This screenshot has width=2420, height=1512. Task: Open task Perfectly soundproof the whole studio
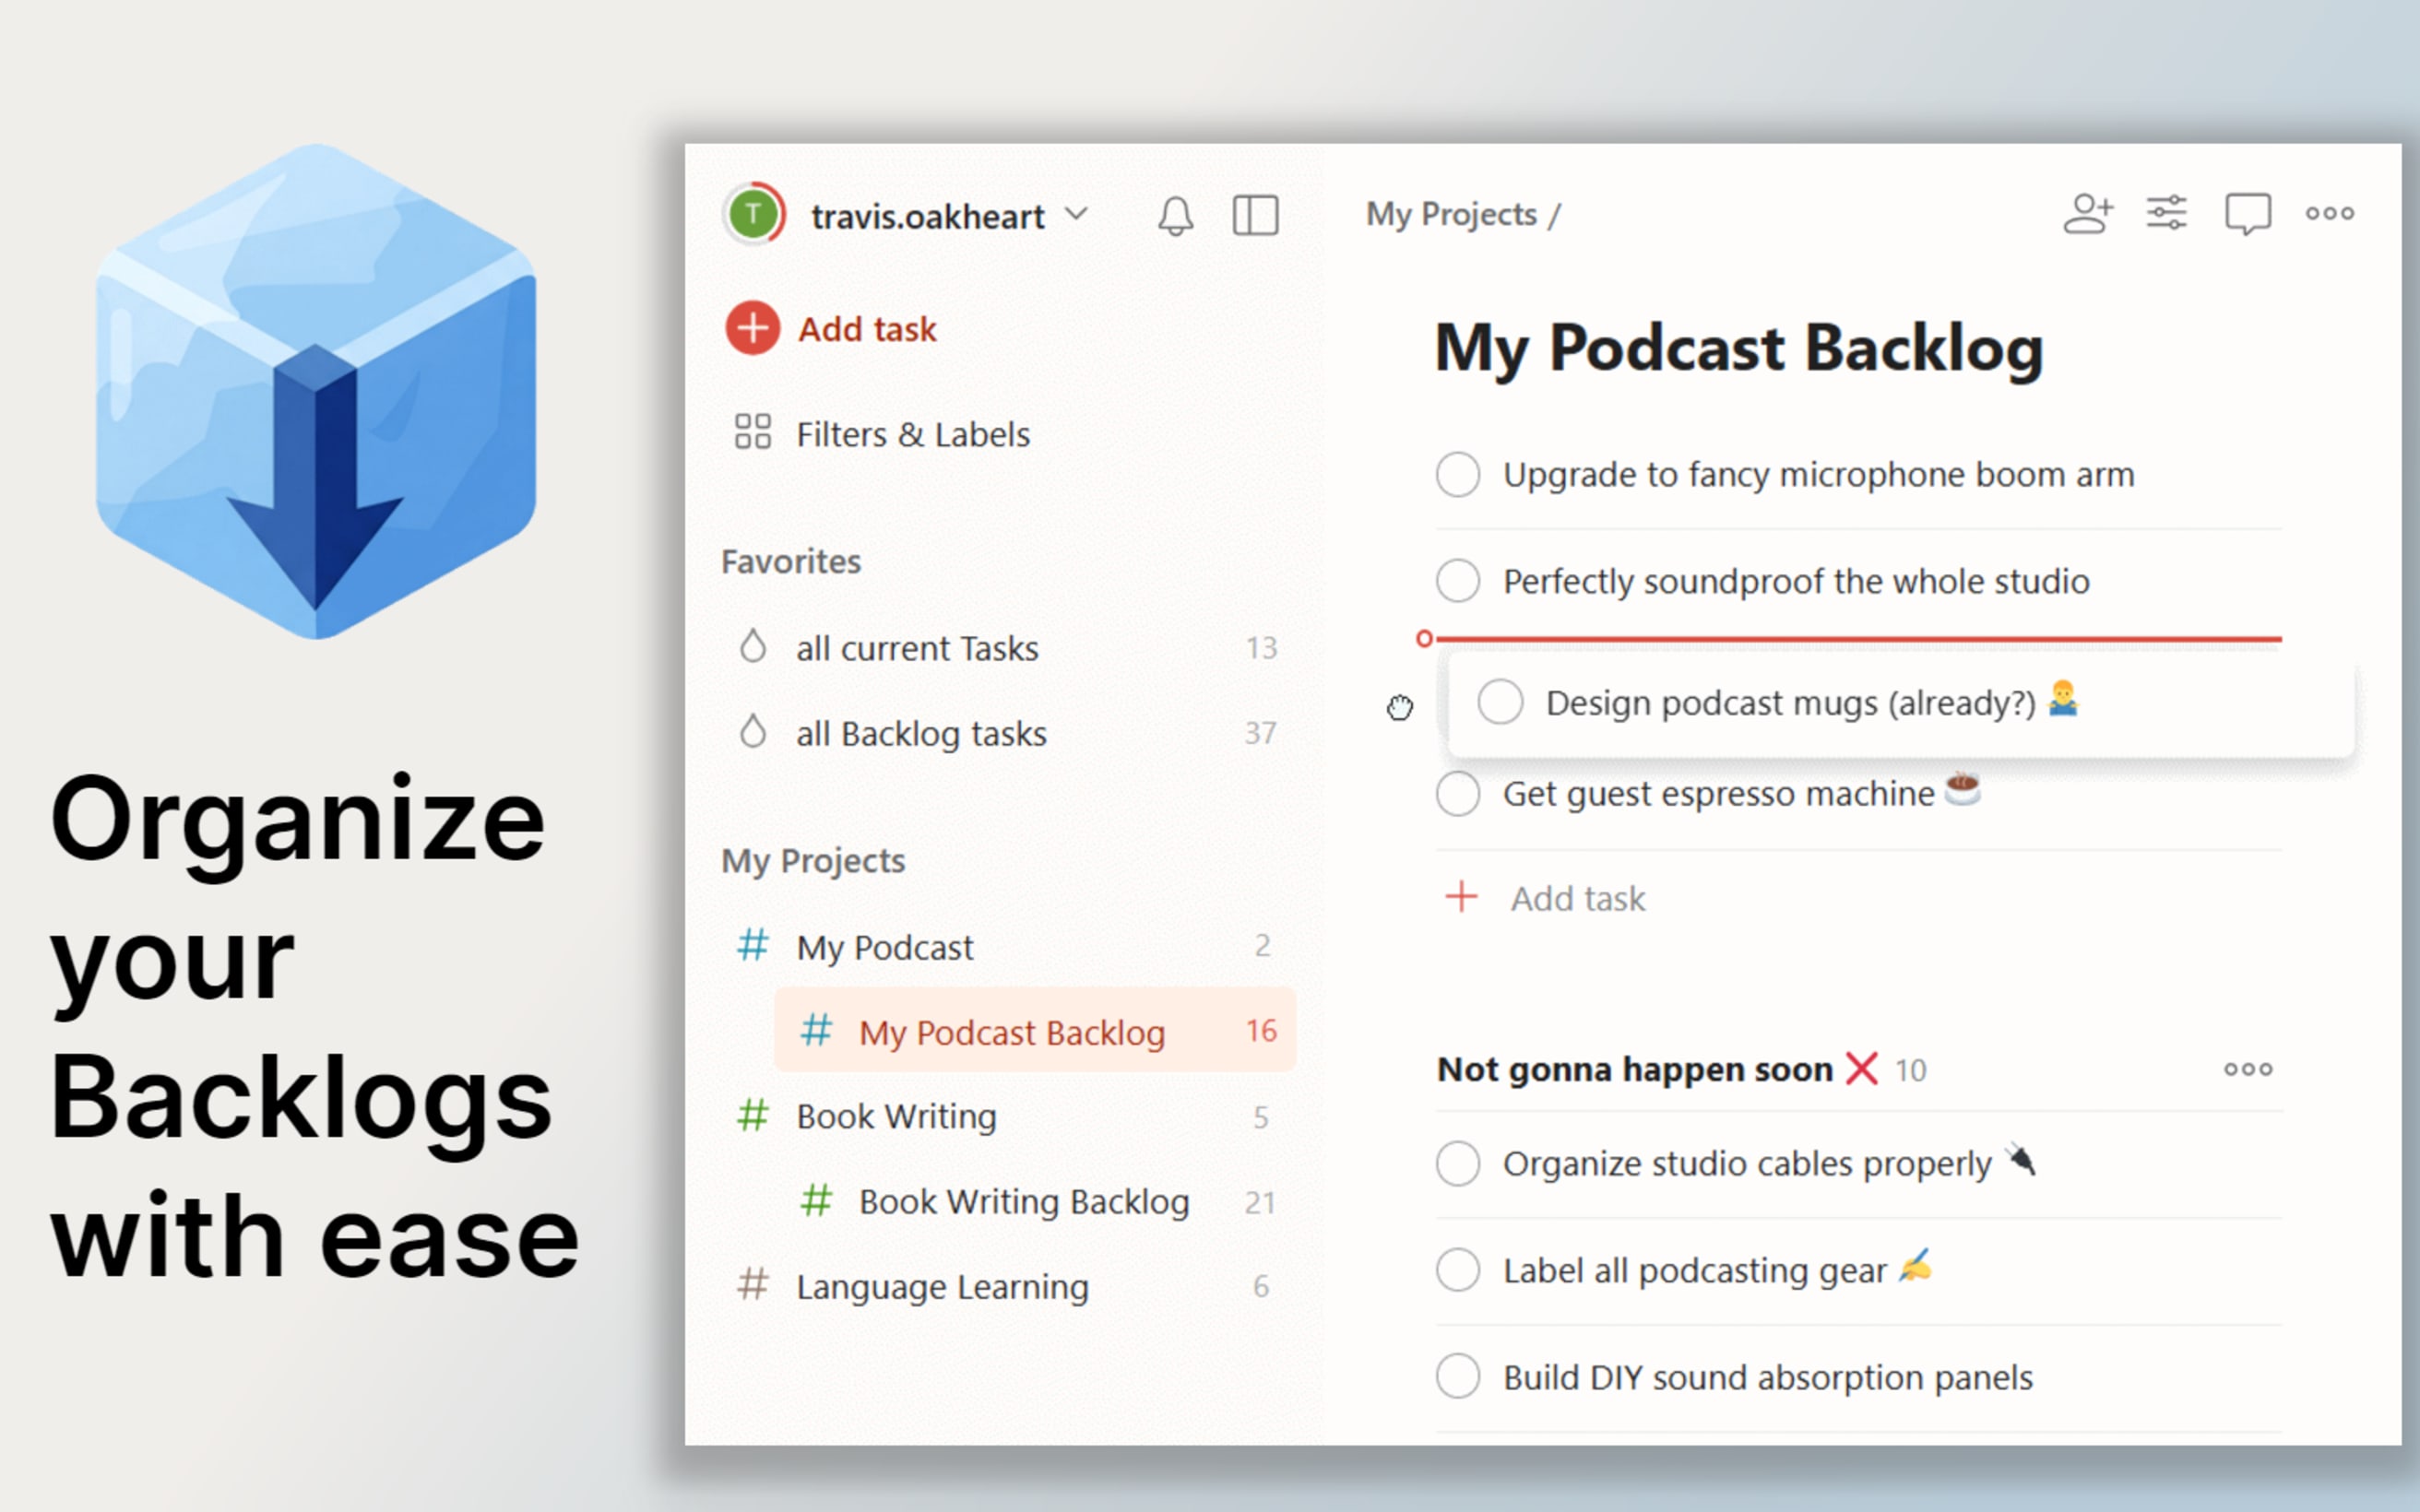coord(1796,581)
